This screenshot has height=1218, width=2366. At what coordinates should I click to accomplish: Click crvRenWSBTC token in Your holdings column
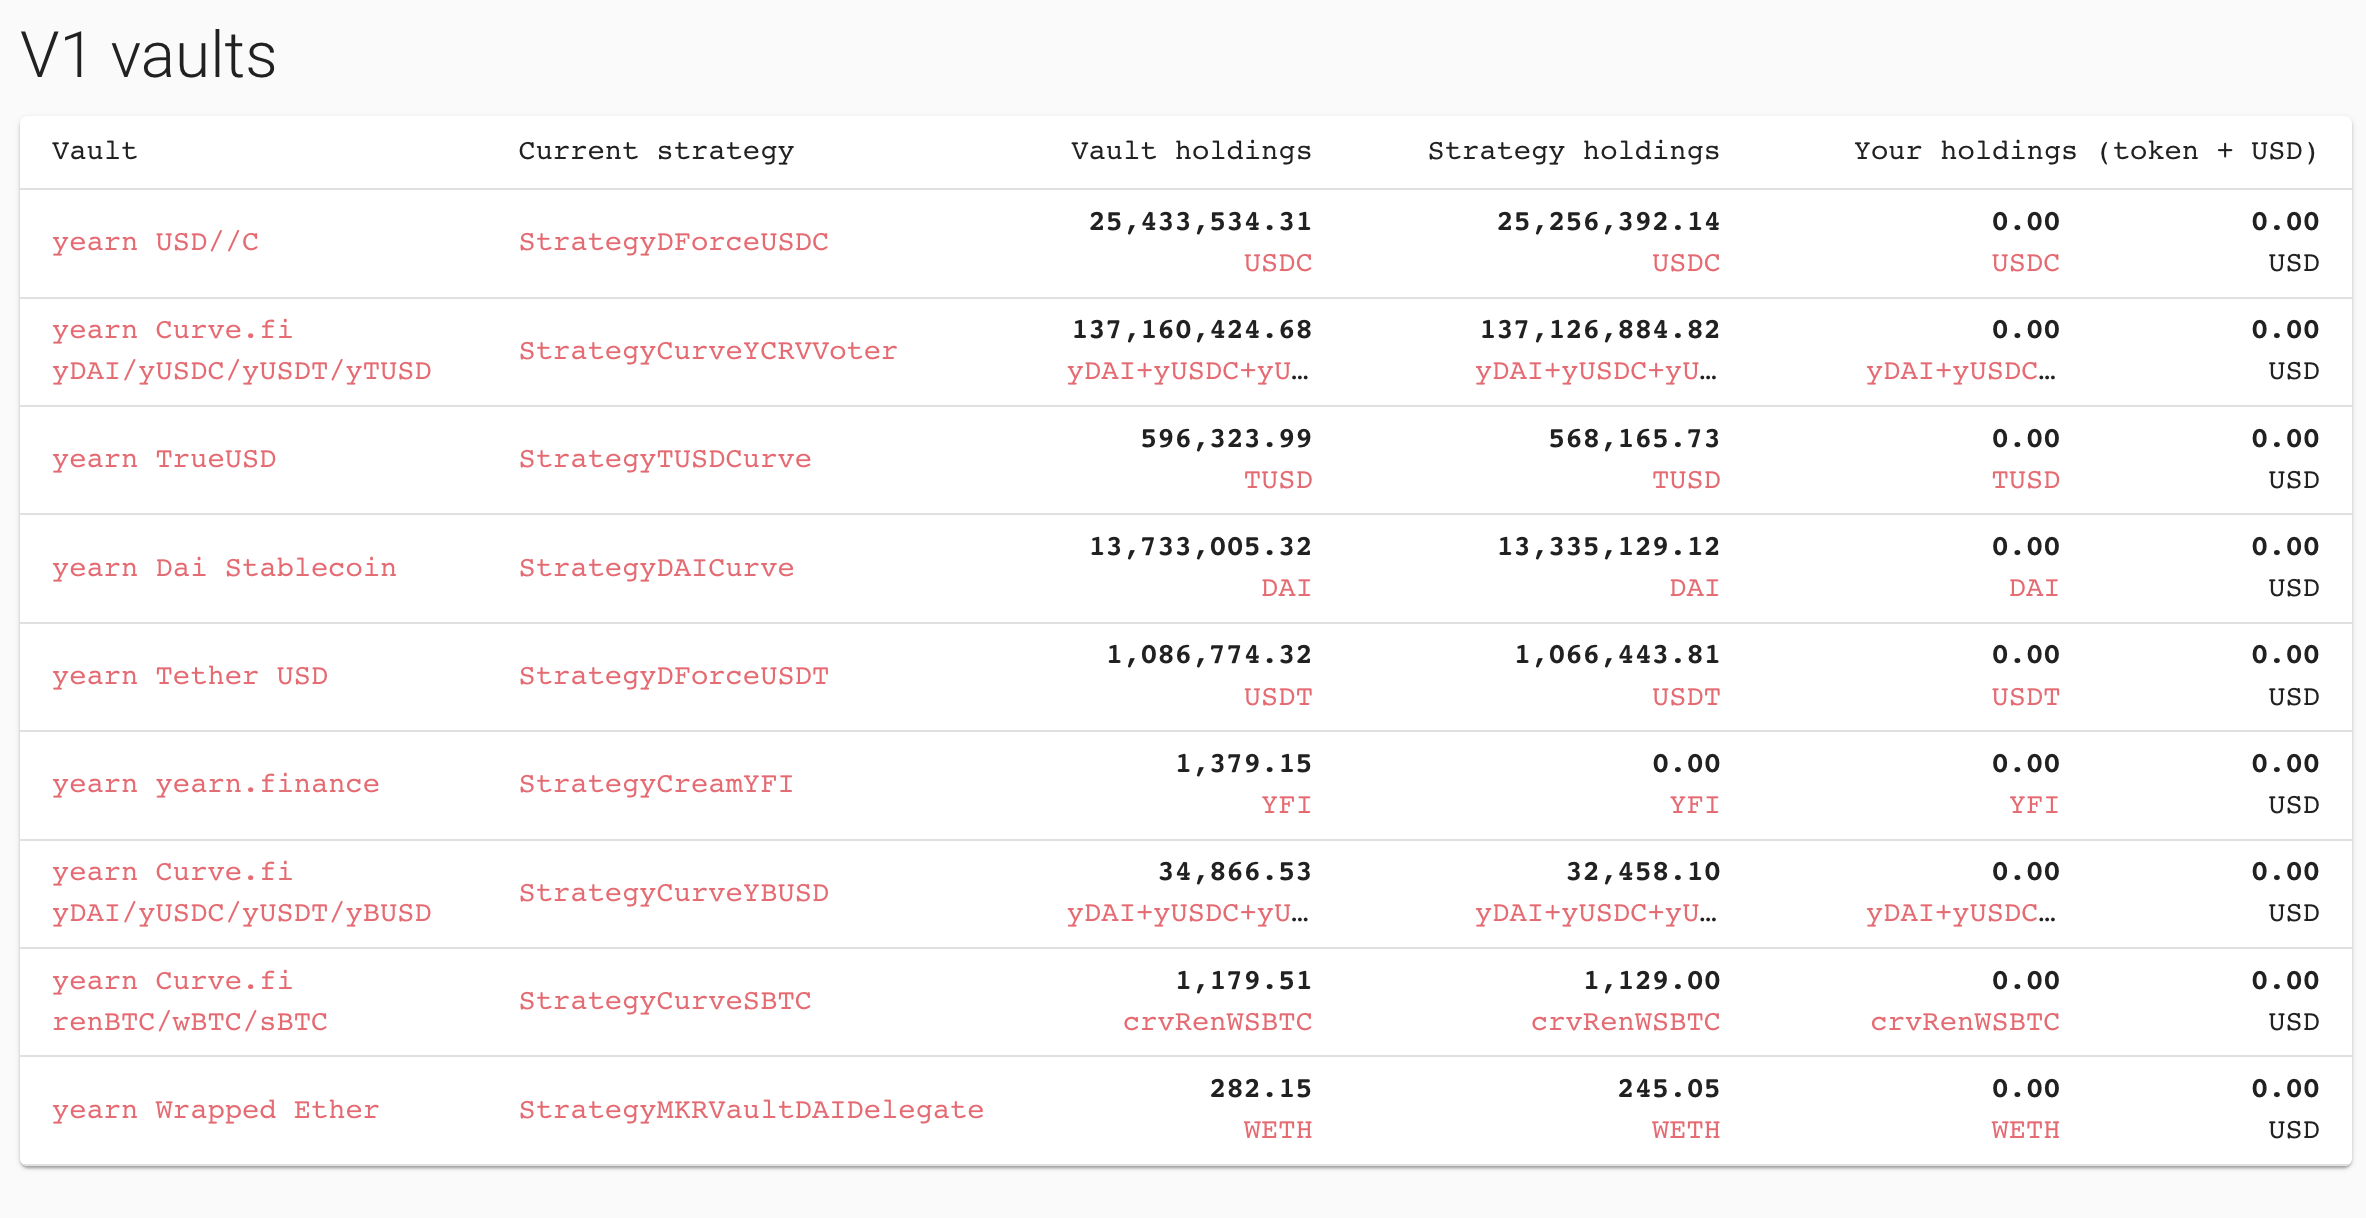click(1965, 1022)
